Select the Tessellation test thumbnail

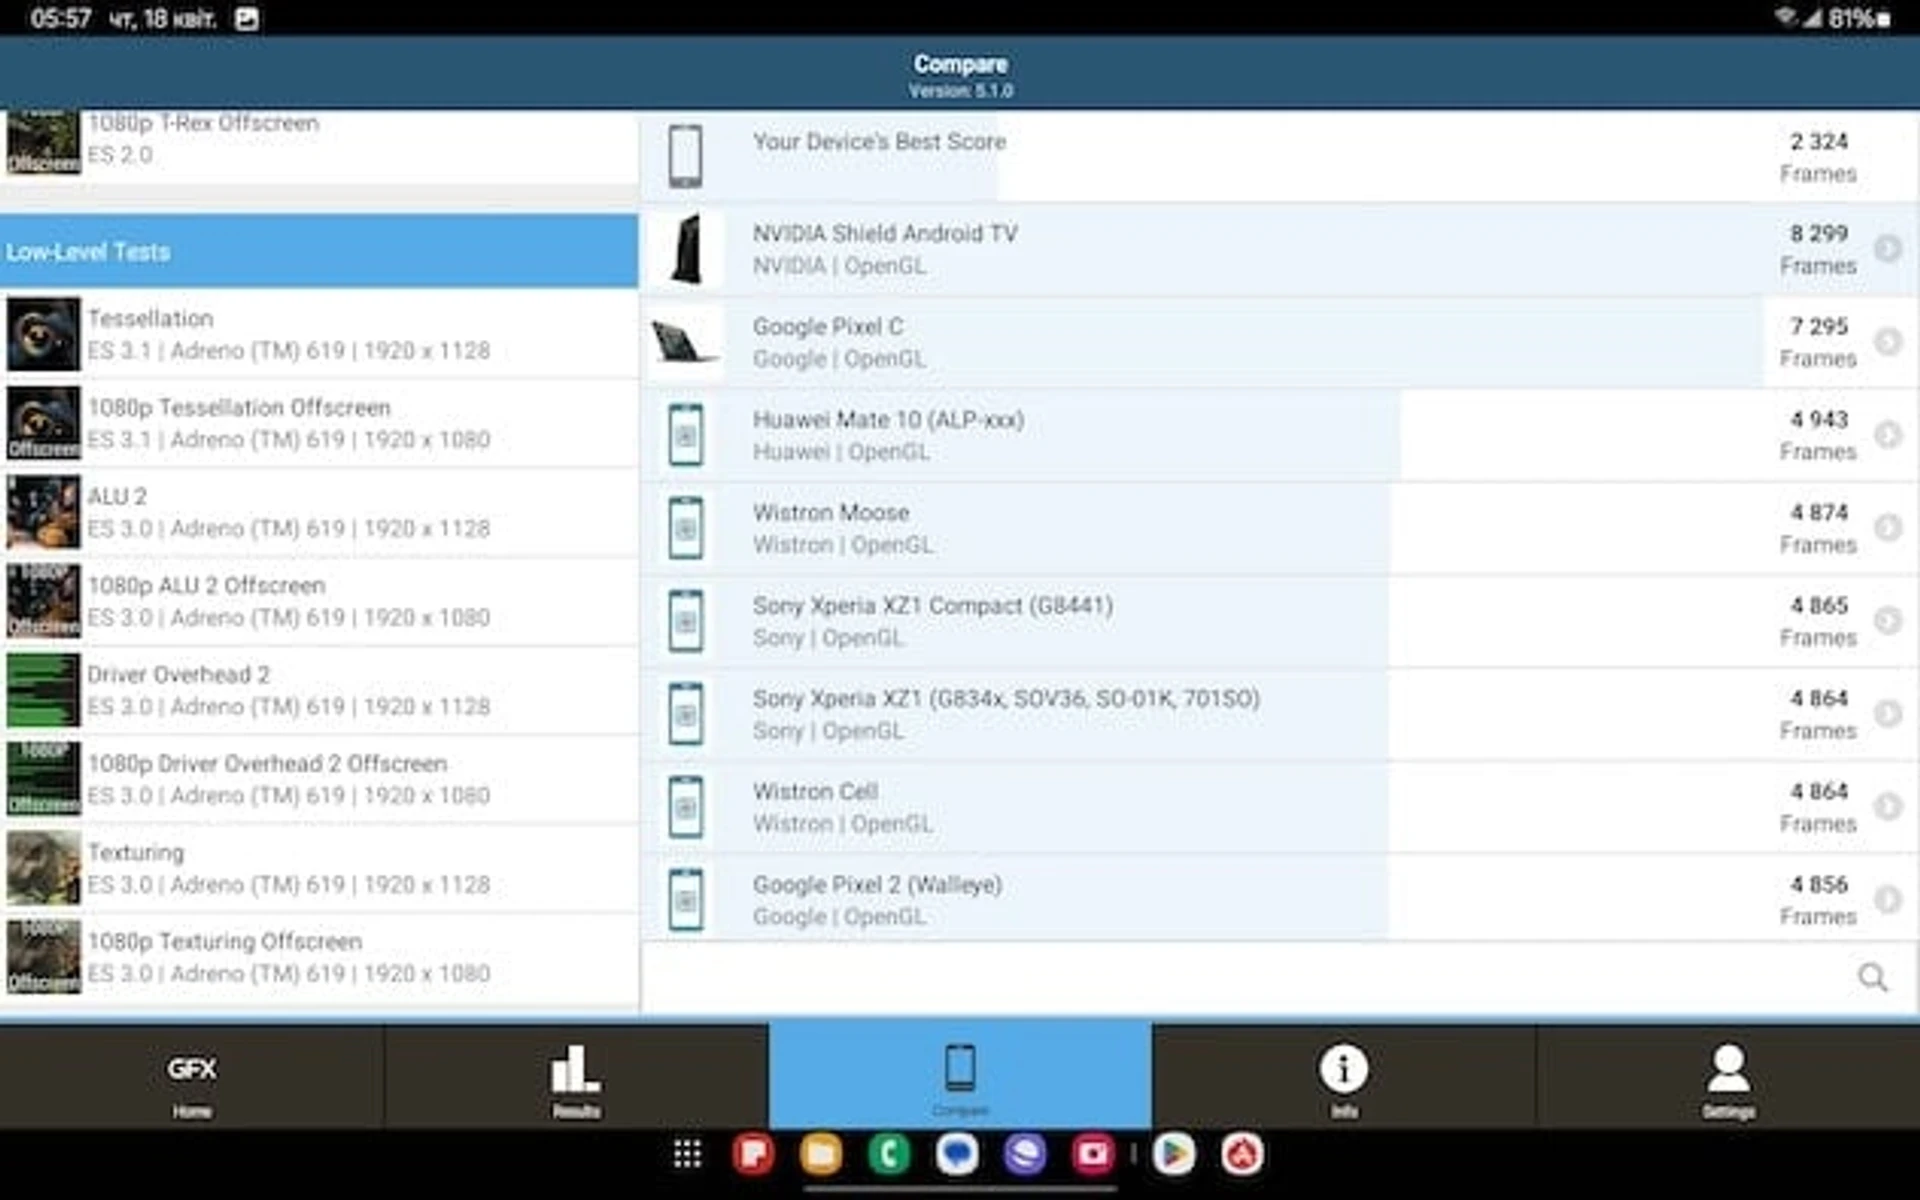click(x=43, y=334)
